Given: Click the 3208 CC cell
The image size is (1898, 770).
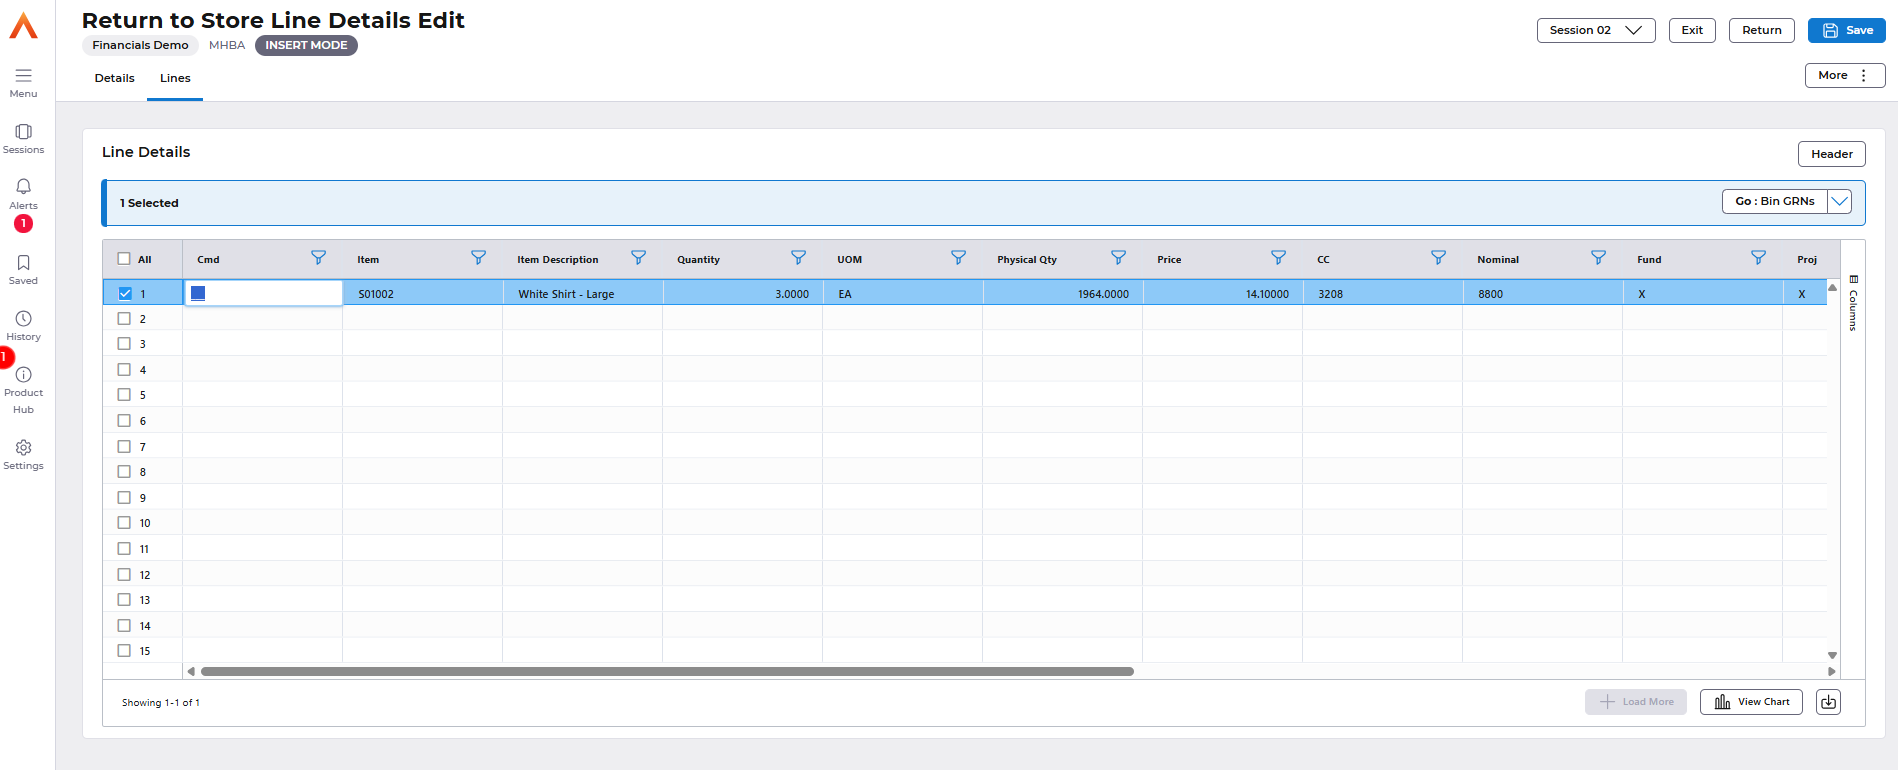Looking at the screenshot, I should (1383, 294).
